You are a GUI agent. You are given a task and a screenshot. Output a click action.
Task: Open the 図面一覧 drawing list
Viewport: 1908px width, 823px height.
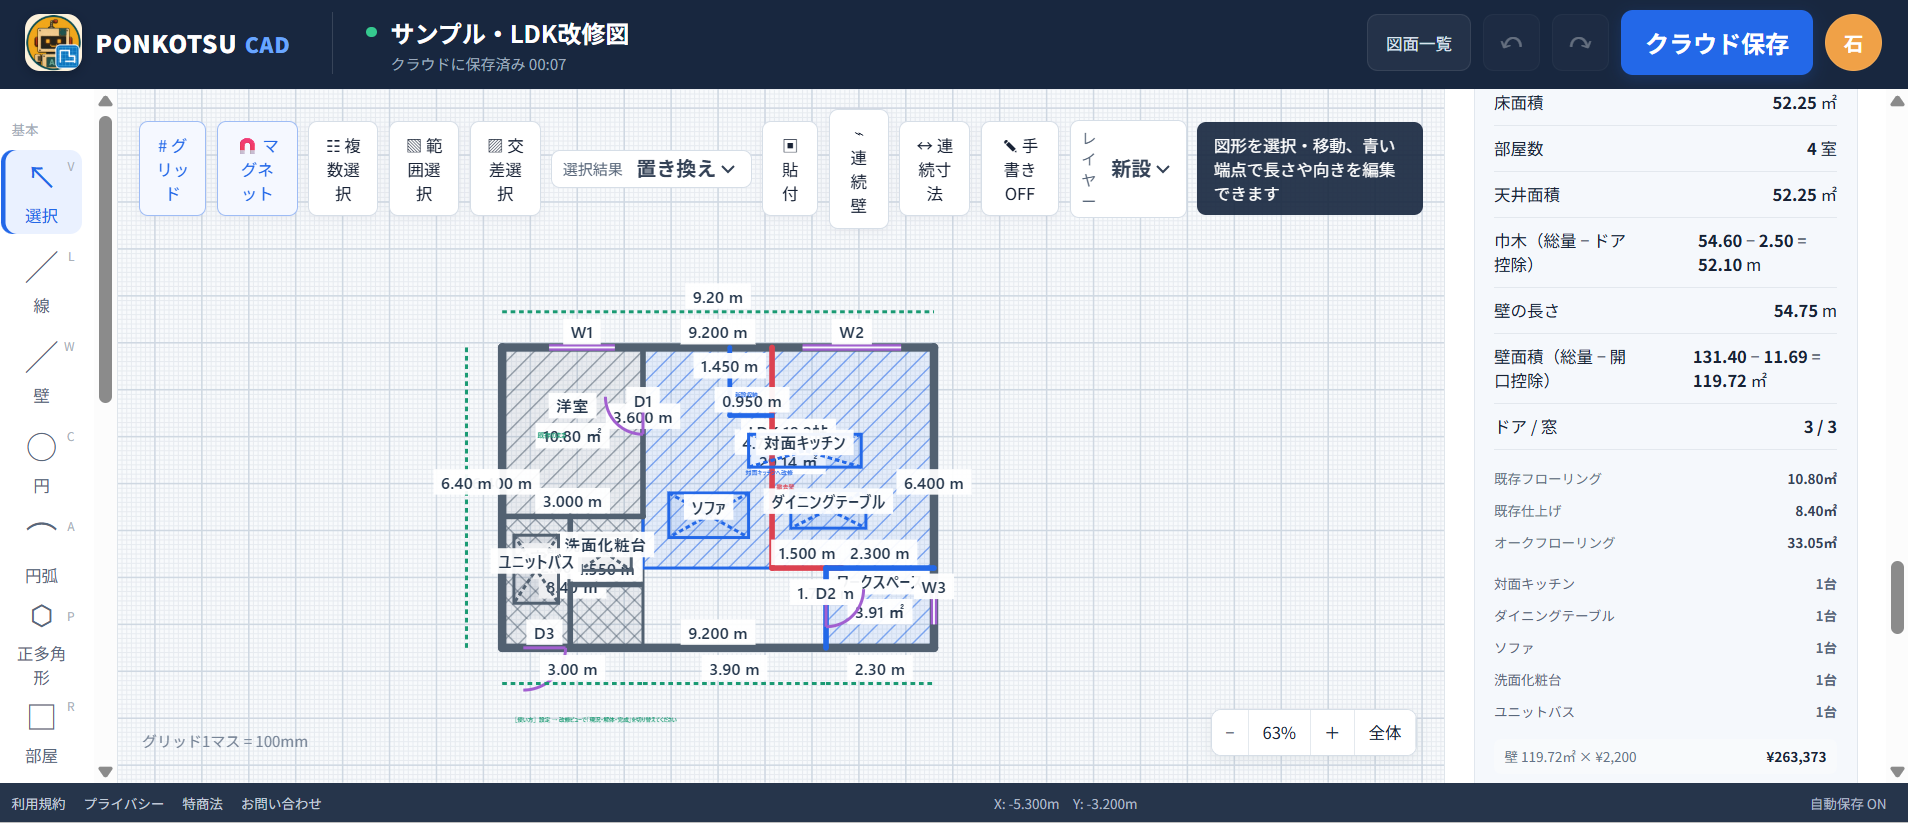(x=1419, y=43)
